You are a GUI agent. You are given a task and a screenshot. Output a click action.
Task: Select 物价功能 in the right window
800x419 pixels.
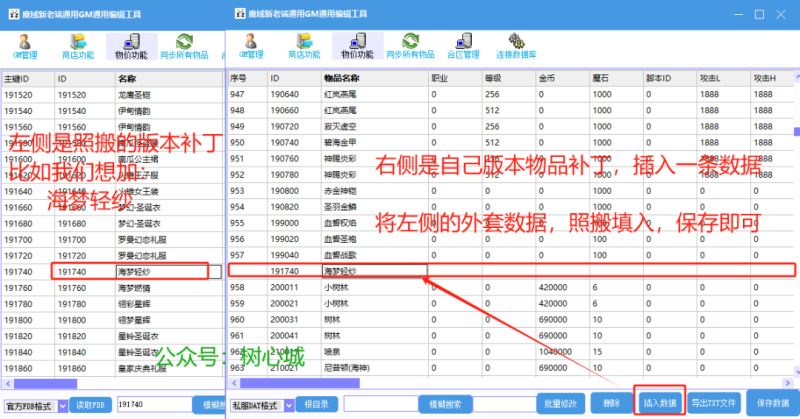pos(357,46)
